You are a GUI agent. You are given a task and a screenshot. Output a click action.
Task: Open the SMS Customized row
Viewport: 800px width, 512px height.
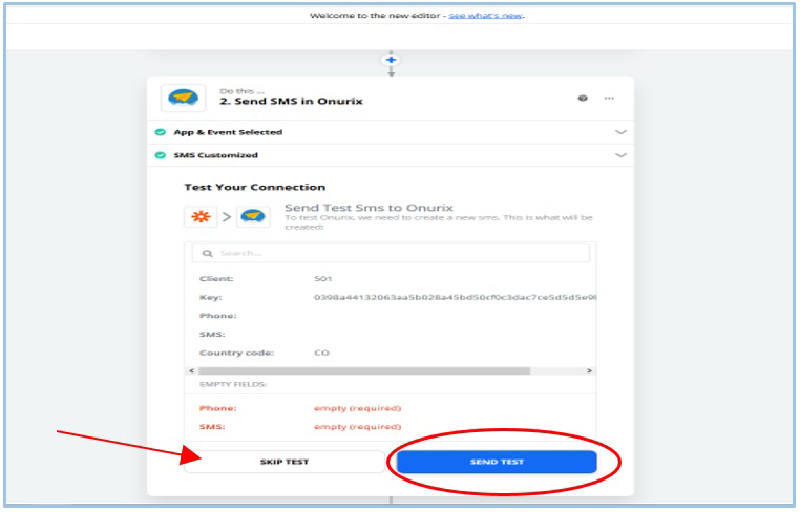pos(390,155)
